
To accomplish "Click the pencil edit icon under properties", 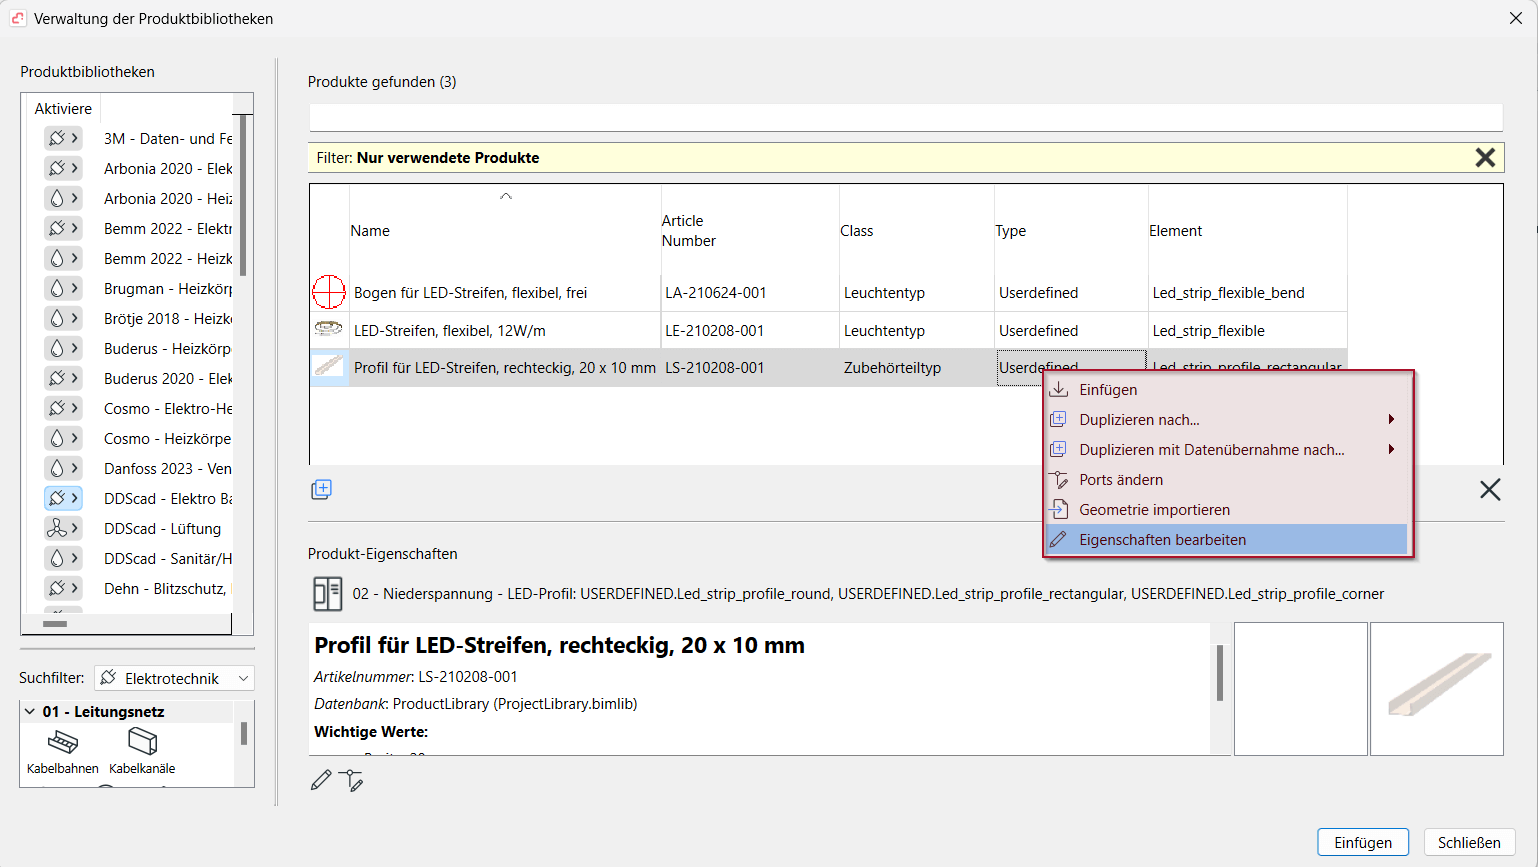I will click(321, 780).
